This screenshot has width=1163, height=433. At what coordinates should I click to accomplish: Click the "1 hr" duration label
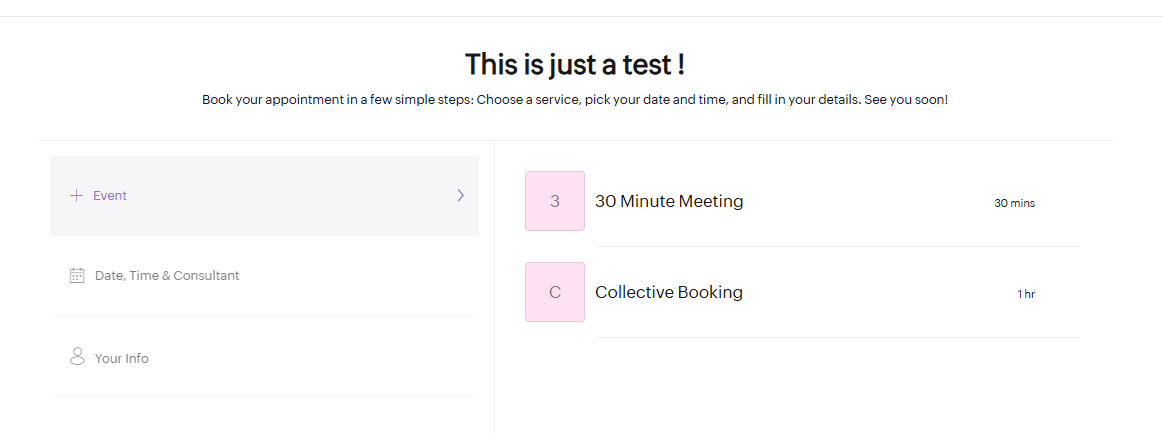coord(1026,294)
